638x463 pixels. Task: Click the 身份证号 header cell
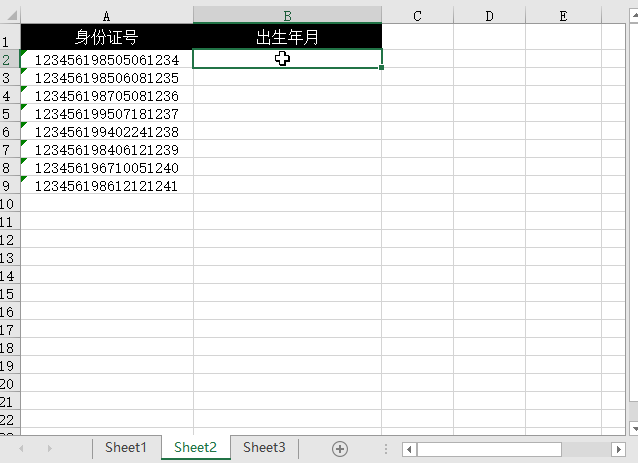pos(107,37)
